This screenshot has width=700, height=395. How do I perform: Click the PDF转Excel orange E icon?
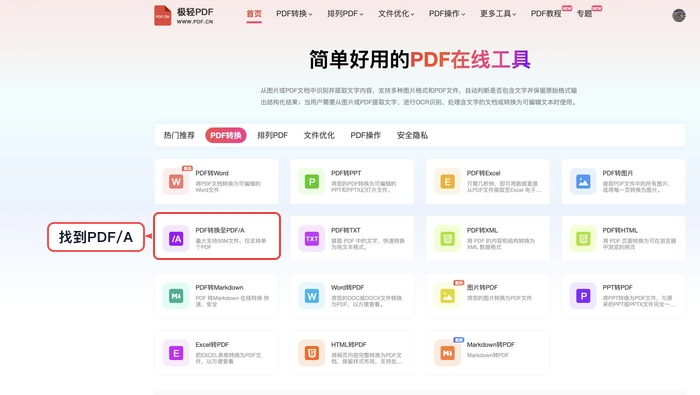point(447,182)
